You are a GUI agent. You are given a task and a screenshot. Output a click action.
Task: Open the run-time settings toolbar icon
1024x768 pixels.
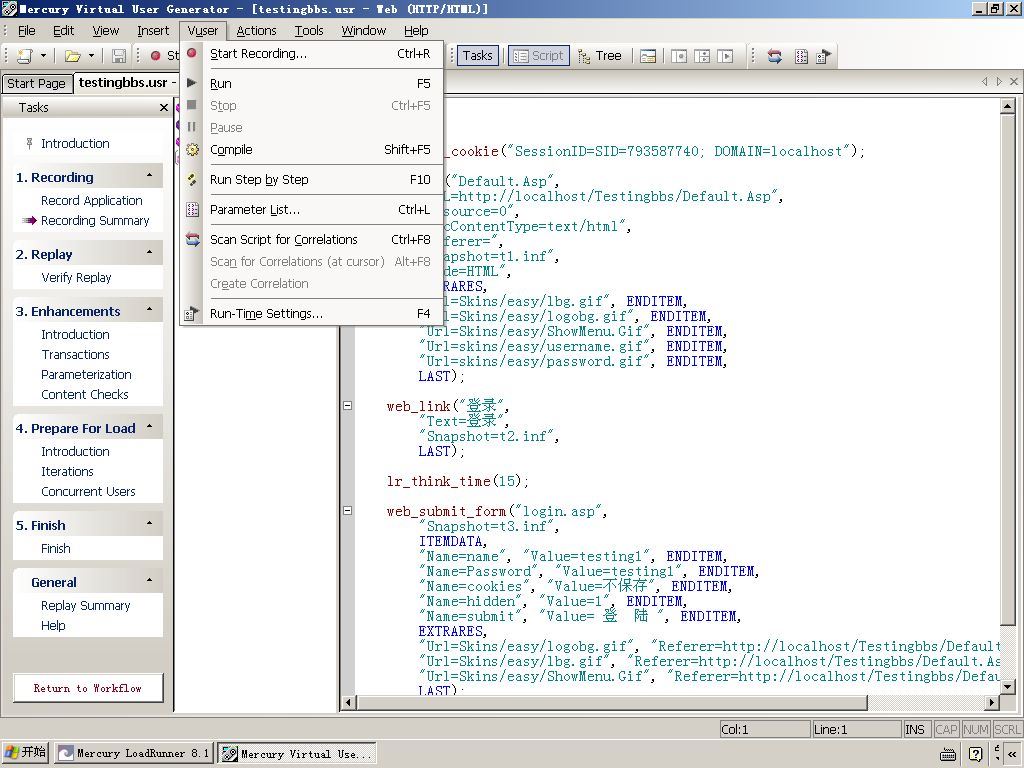tap(824, 56)
